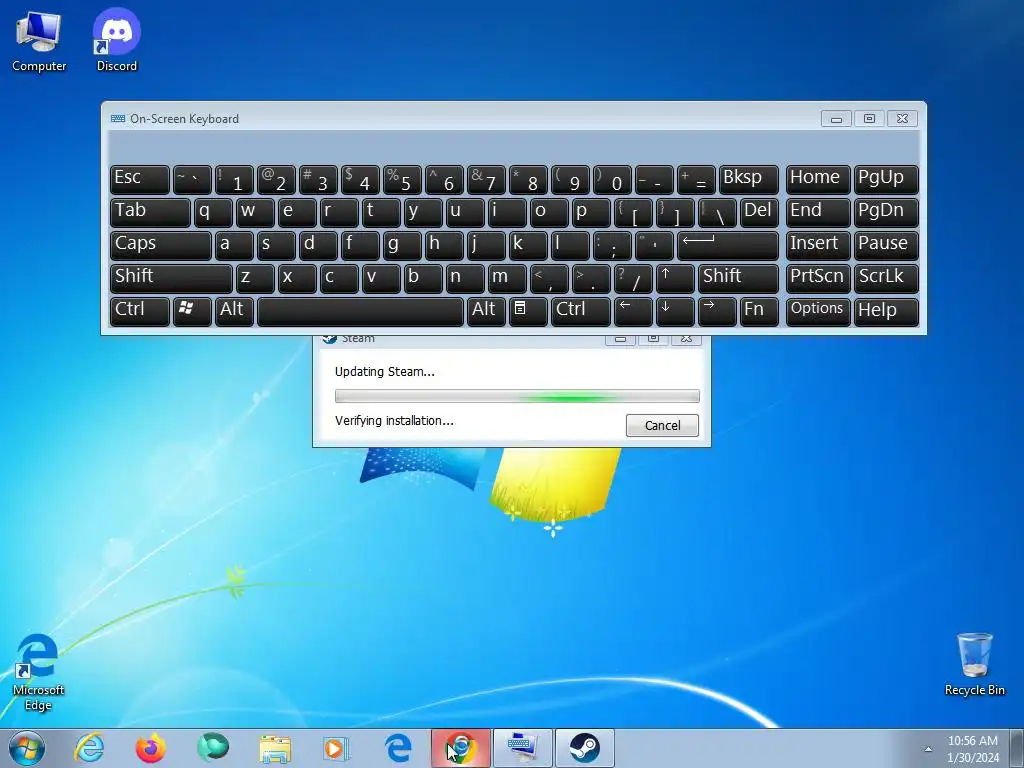Screen dimensions: 1024x768
Task: Open the Microsoft Edge desktop shortcut
Action: [x=38, y=672]
